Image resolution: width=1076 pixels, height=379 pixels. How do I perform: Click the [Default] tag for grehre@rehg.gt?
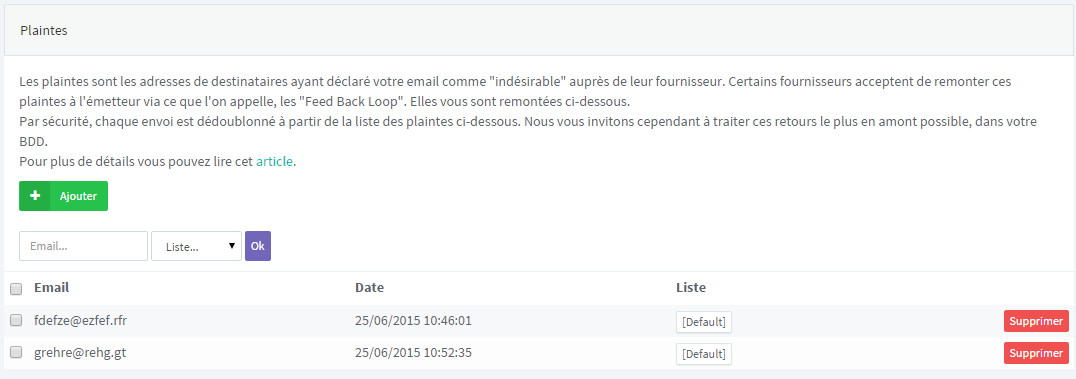click(704, 354)
